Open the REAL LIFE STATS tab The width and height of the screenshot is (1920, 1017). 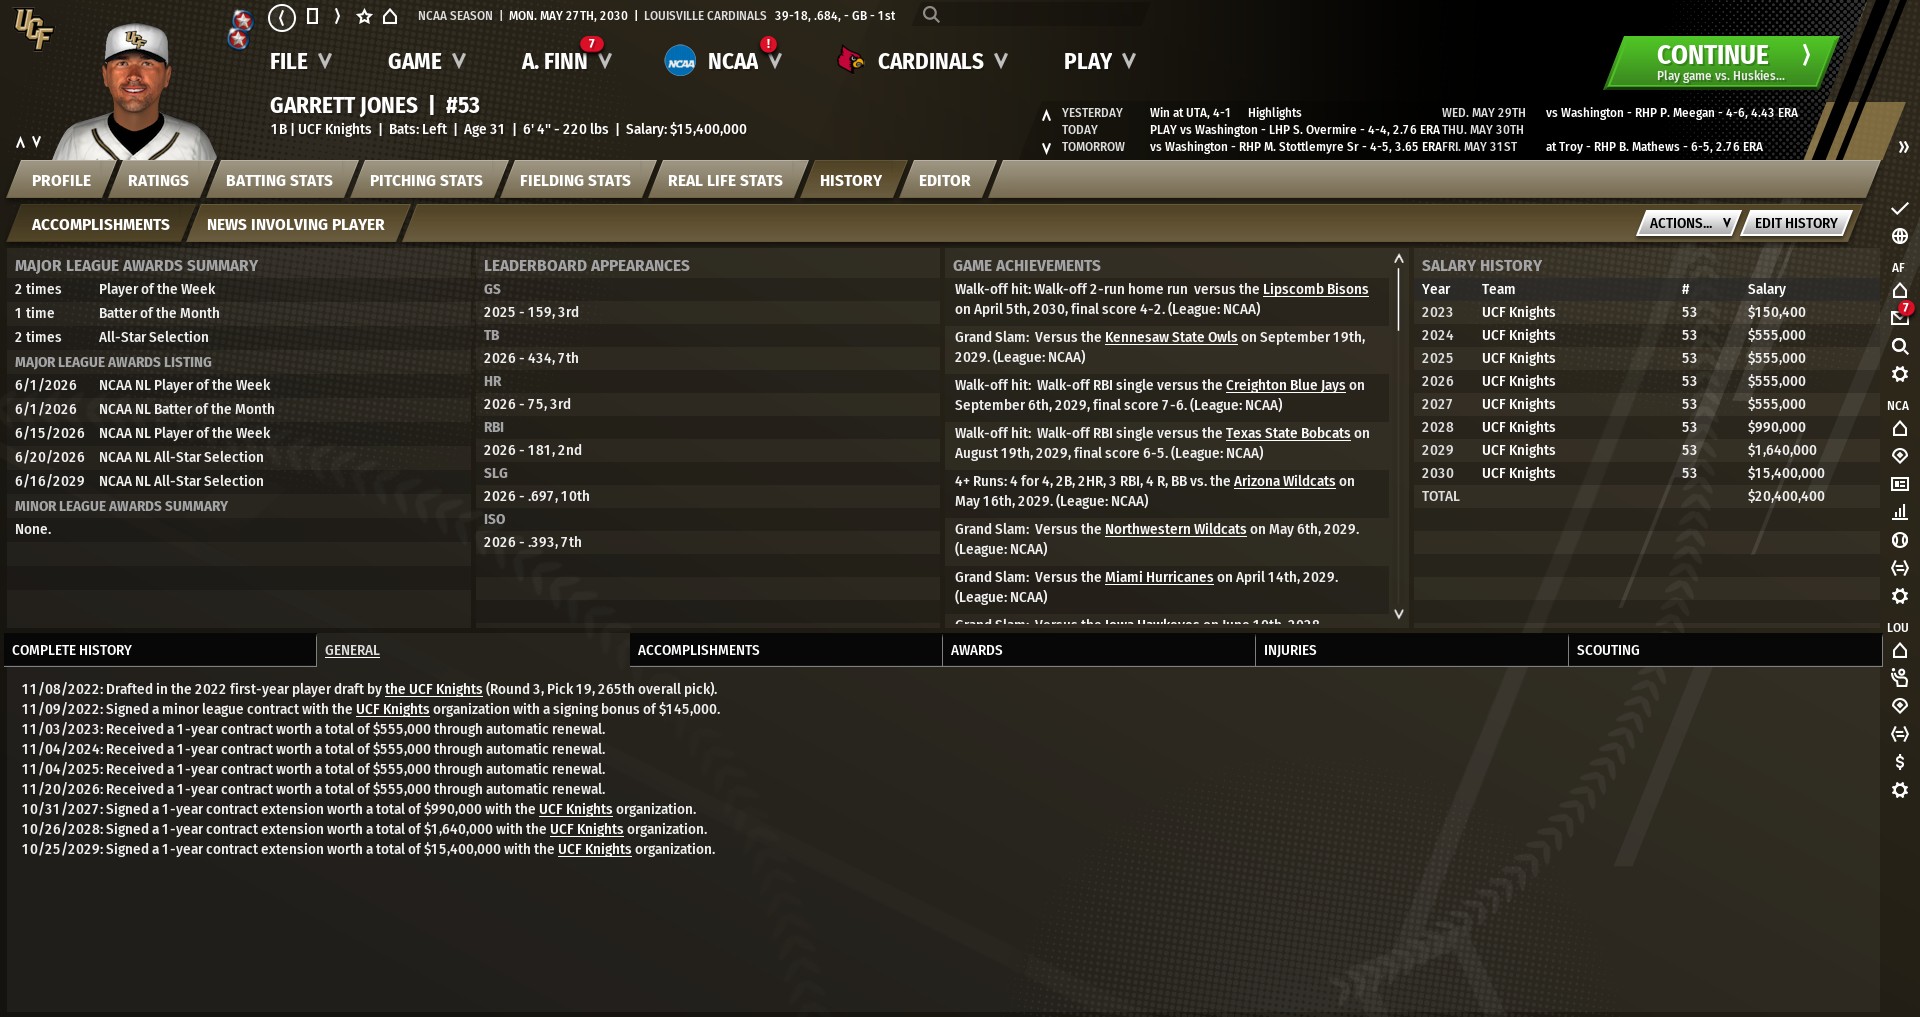(725, 180)
